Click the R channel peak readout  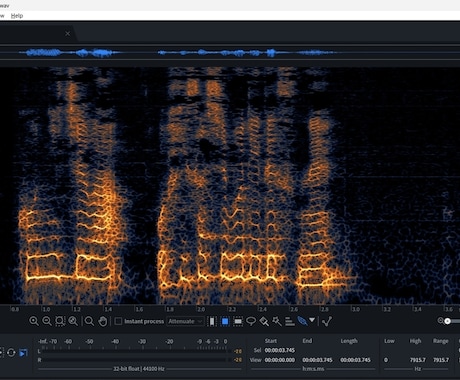pos(238,360)
